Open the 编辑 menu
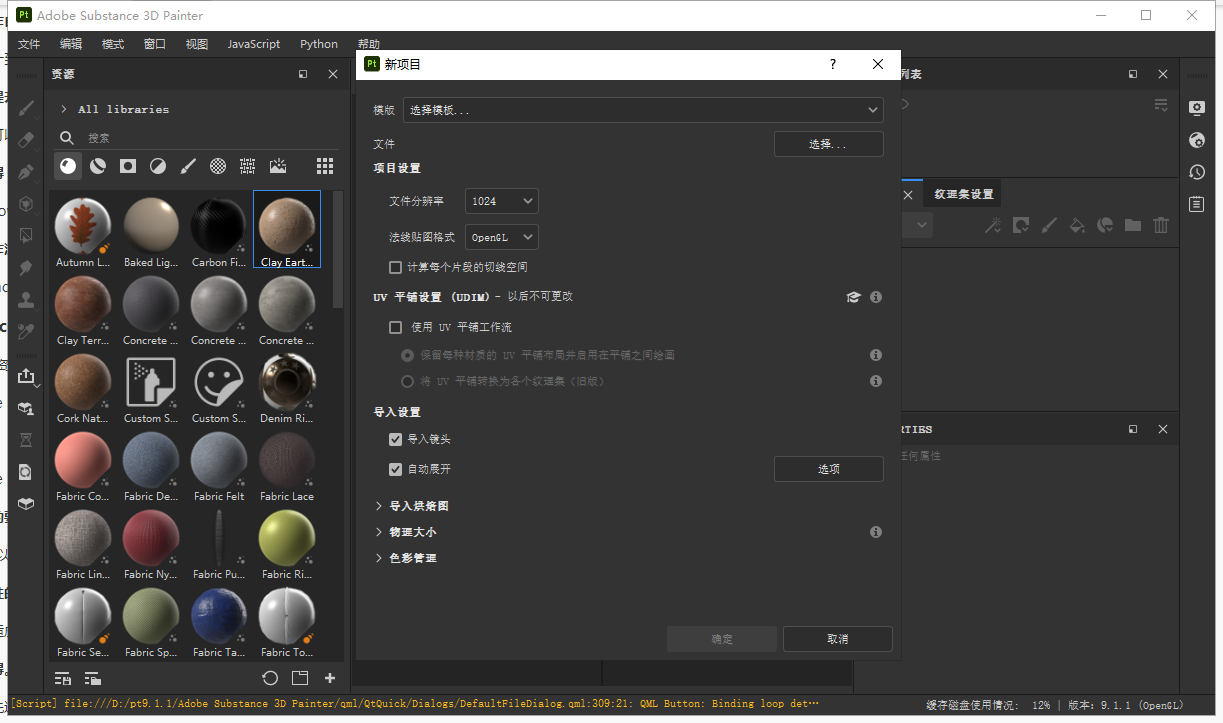 click(71, 44)
